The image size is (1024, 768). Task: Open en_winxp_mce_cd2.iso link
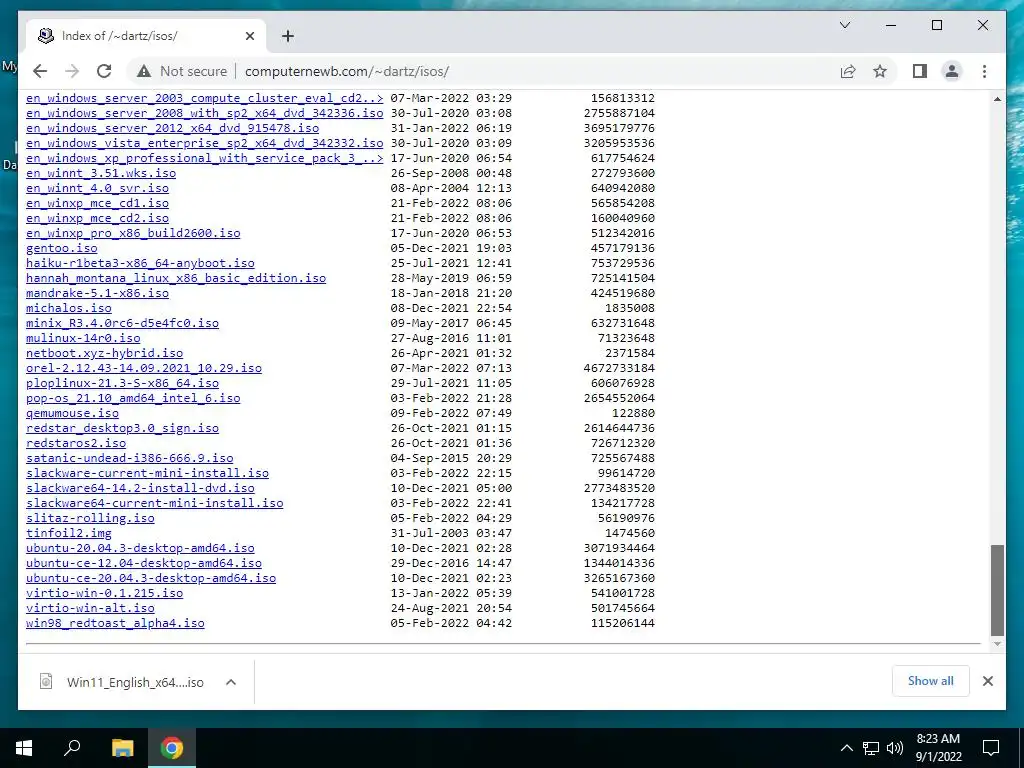97,218
